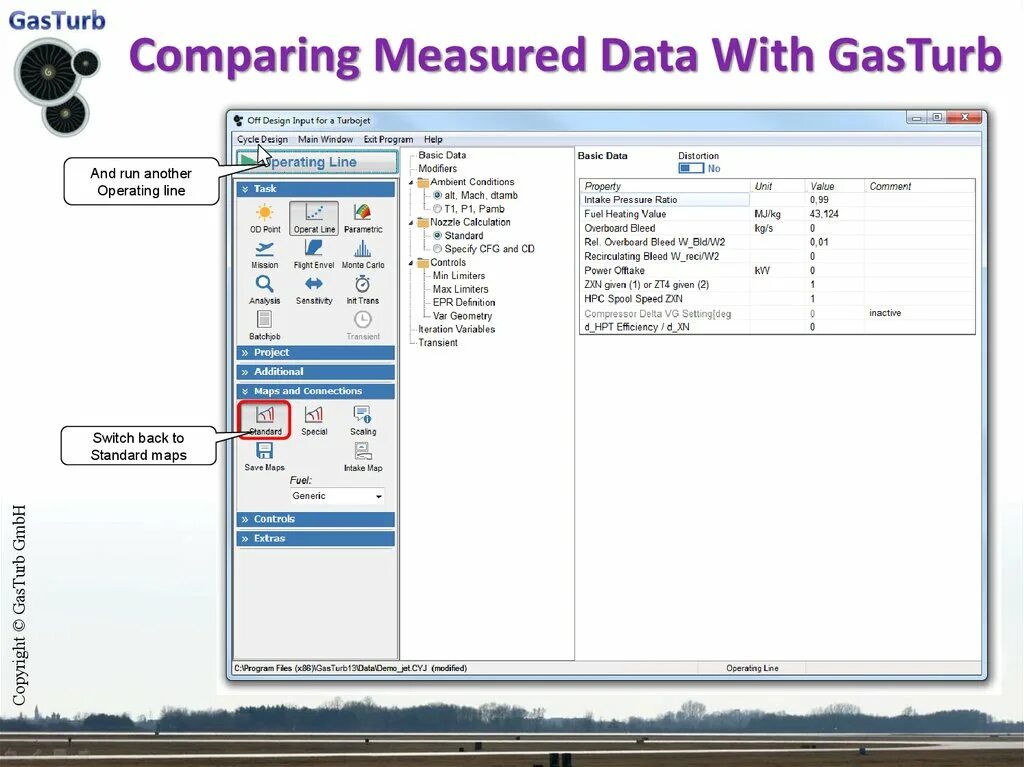Collapse the Maps and Connections section

pyautogui.click(x=315, y=391)
